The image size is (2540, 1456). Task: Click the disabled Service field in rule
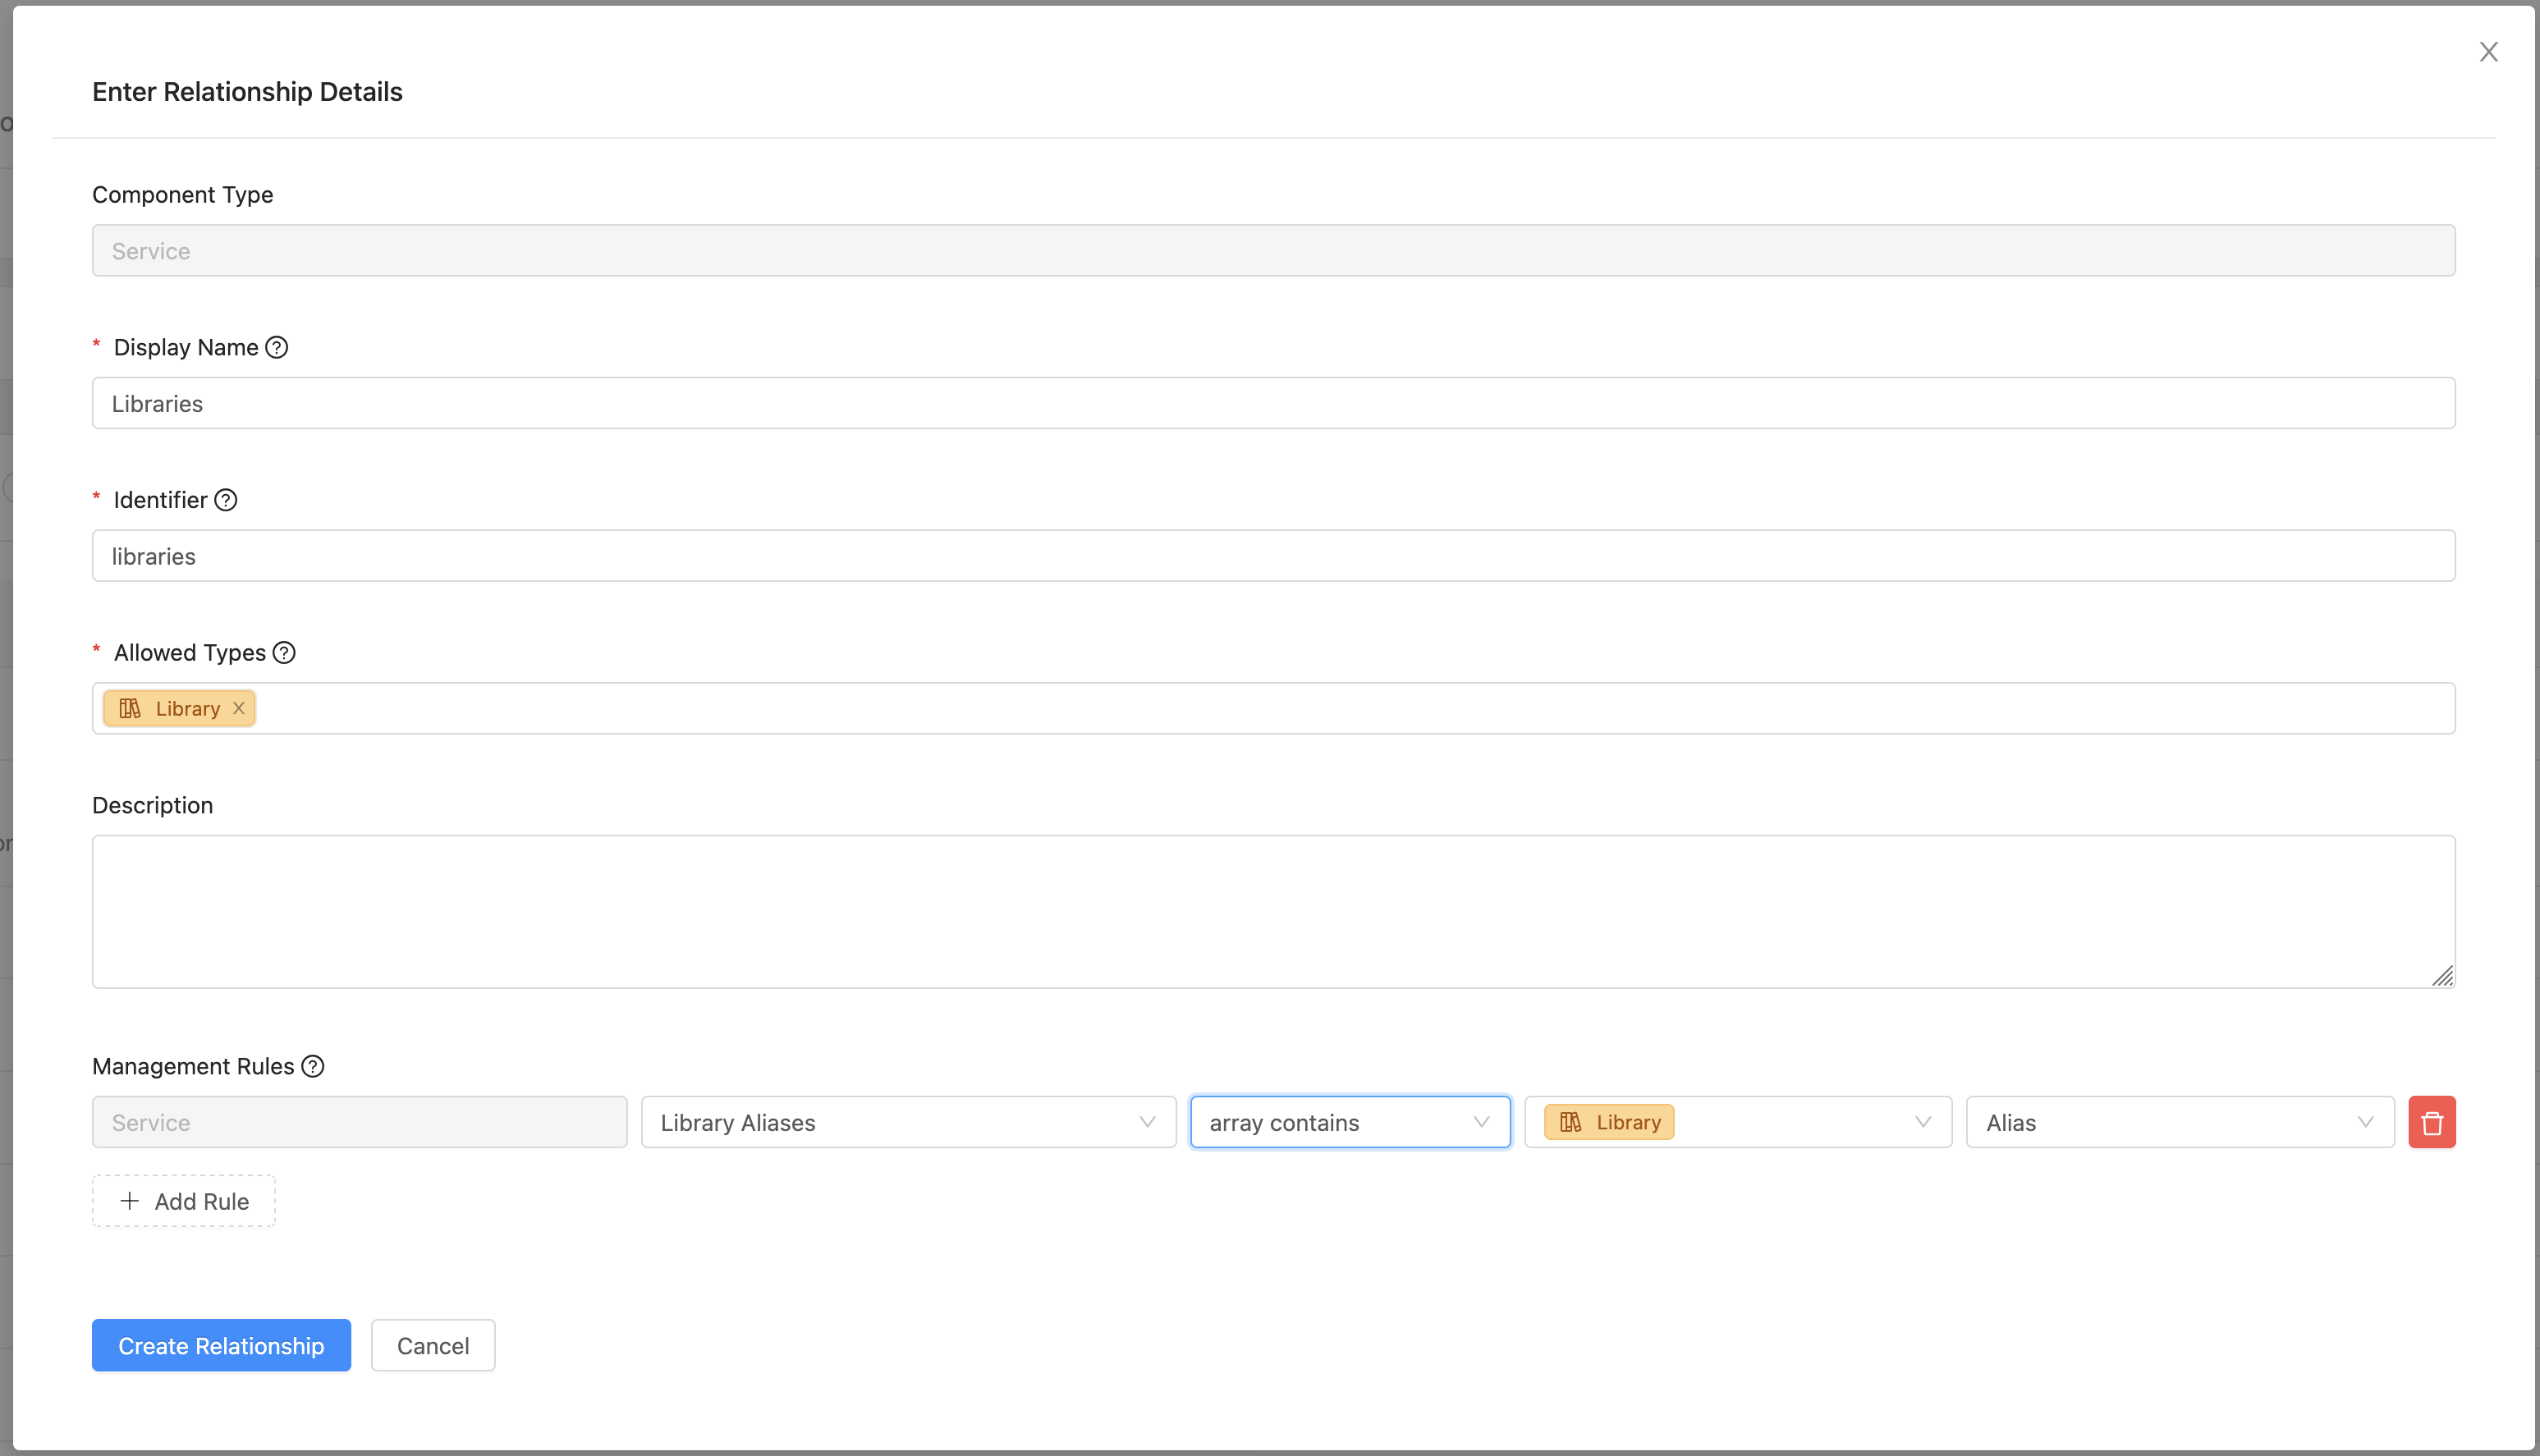(x=359, y=1122)
